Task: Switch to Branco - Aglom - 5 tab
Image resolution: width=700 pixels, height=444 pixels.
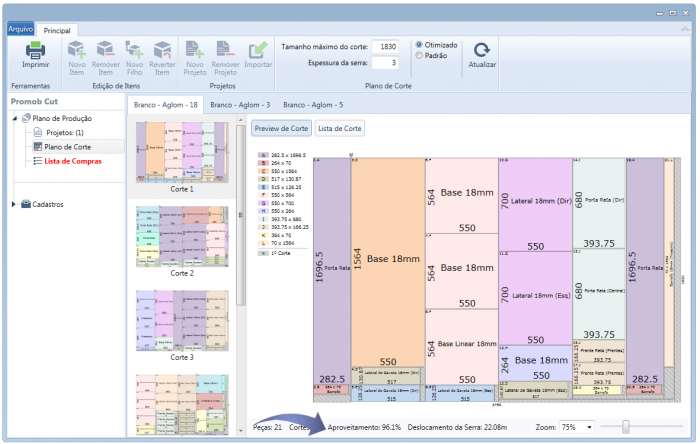Action: click(x=312, y=104)
